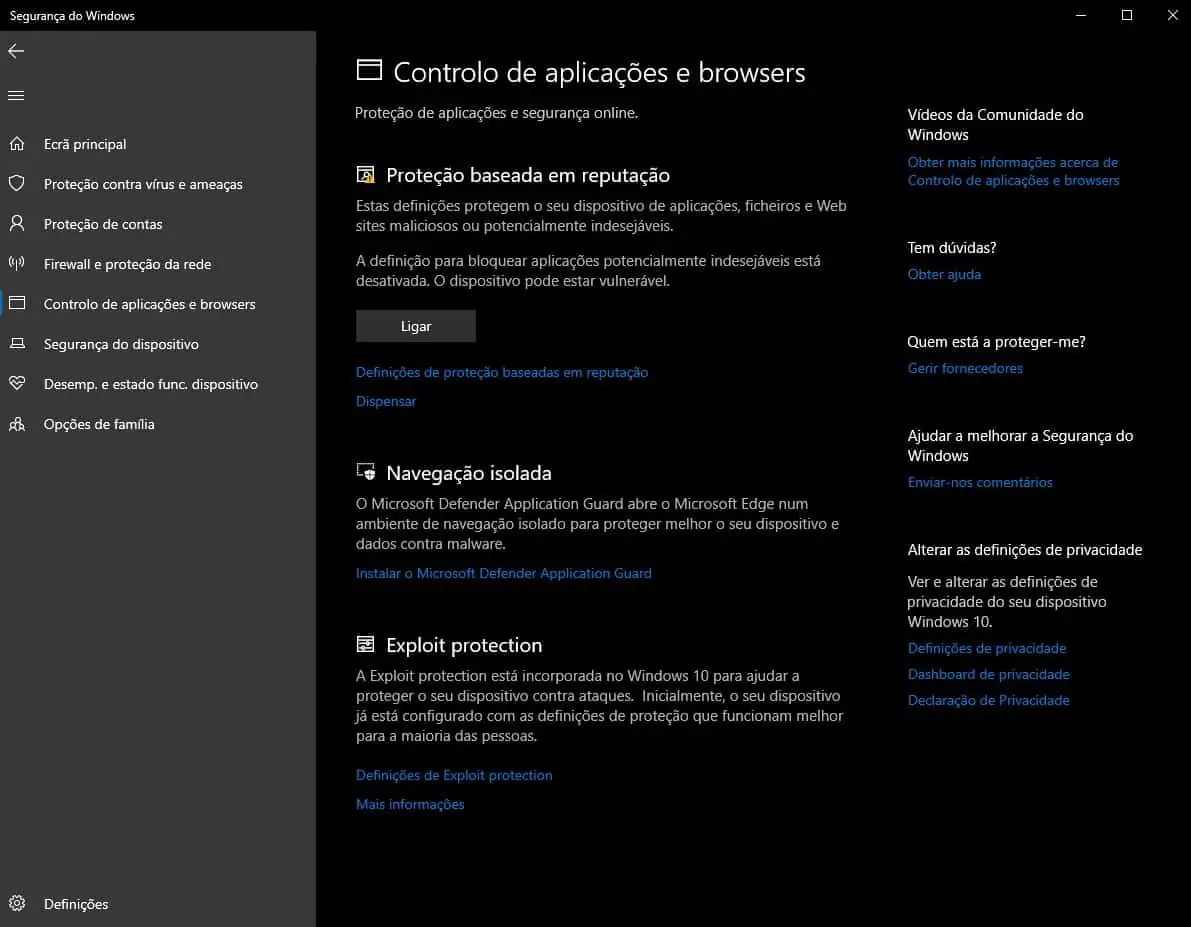Viewport: 1191px width, 927px height.
Task: Open Definições de proteção baseadas em reputação
Action: [x=502, y=372]
